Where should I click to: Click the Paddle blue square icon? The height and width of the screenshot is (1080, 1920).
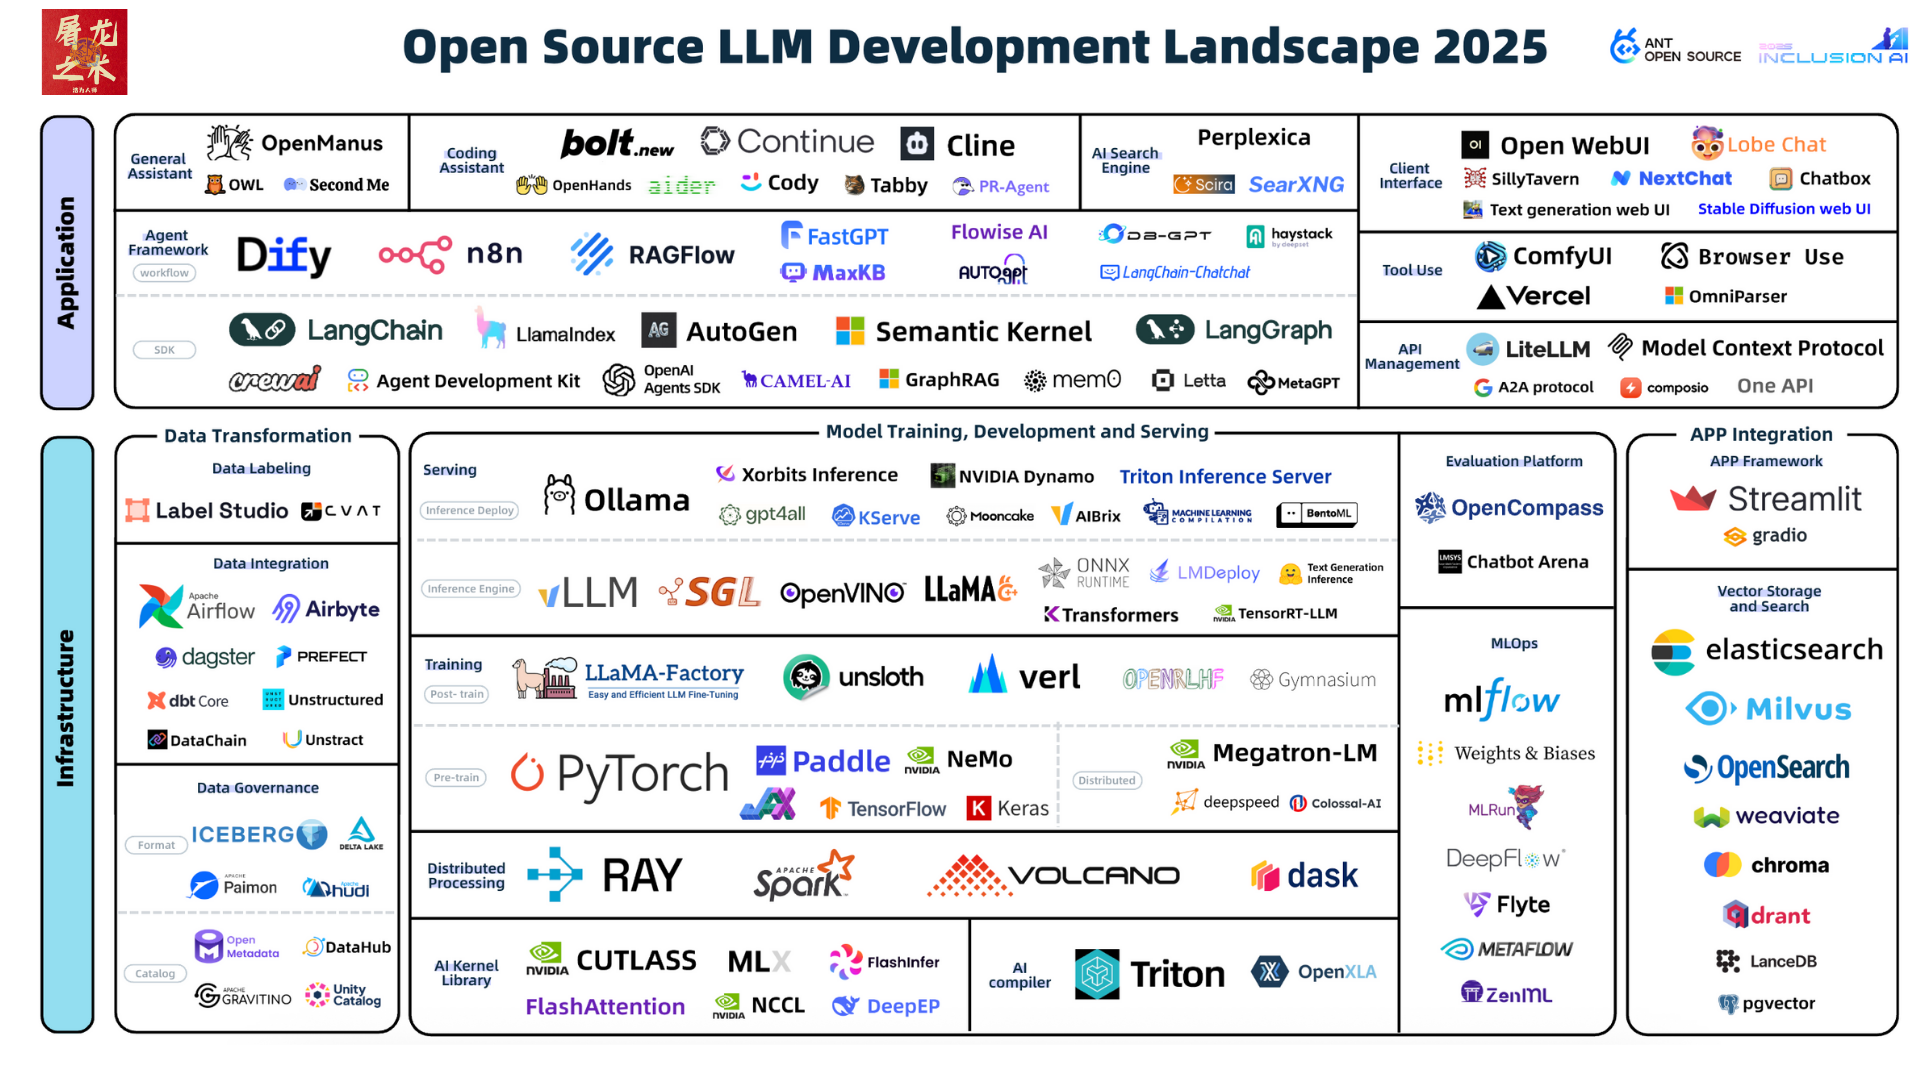click(x=771, y=761)
